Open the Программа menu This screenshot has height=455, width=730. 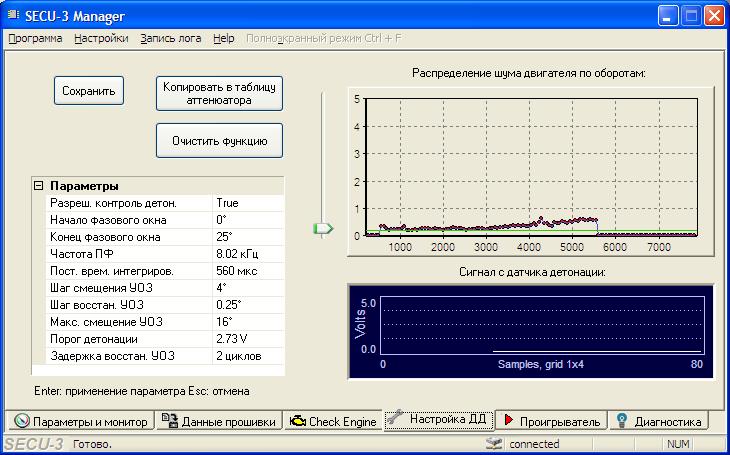[35, 38]
